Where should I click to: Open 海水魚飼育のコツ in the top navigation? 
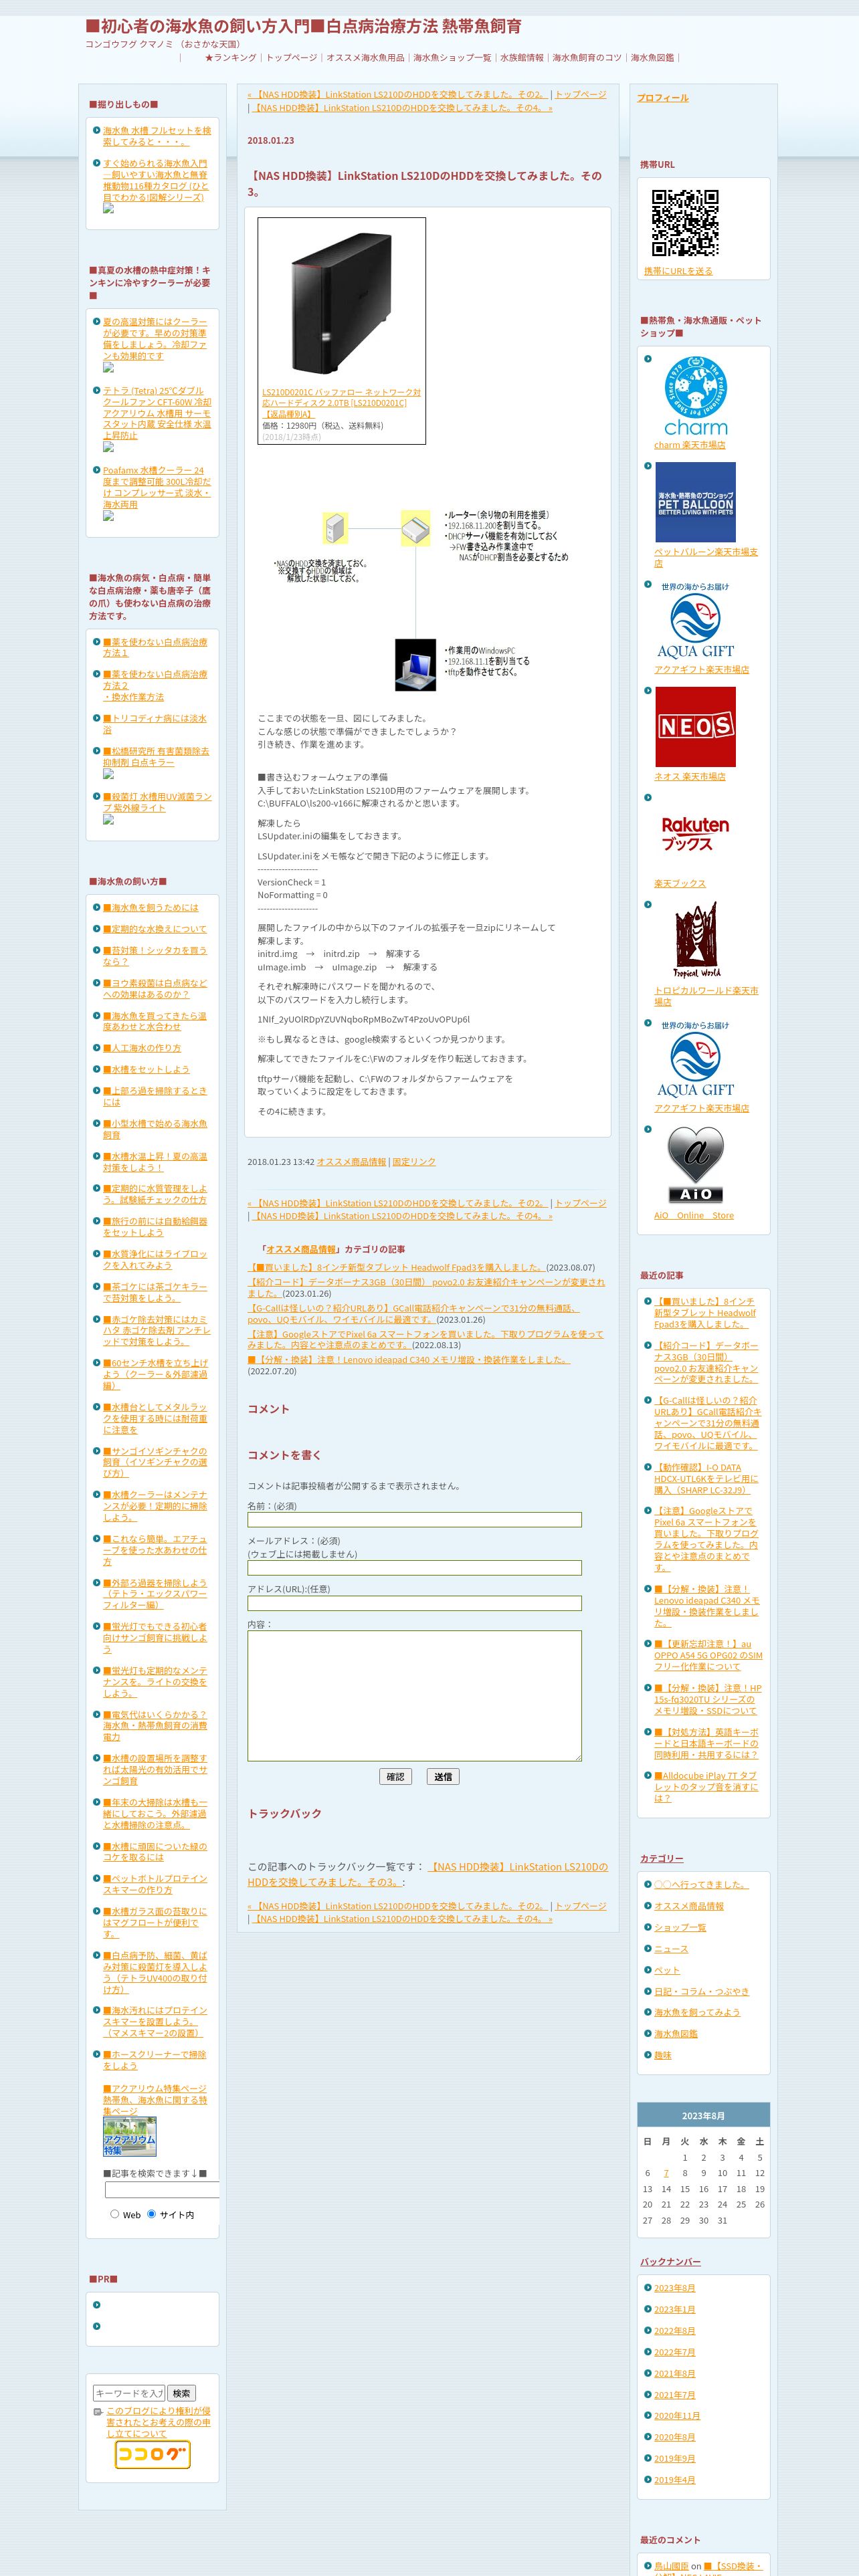[587, 58]
